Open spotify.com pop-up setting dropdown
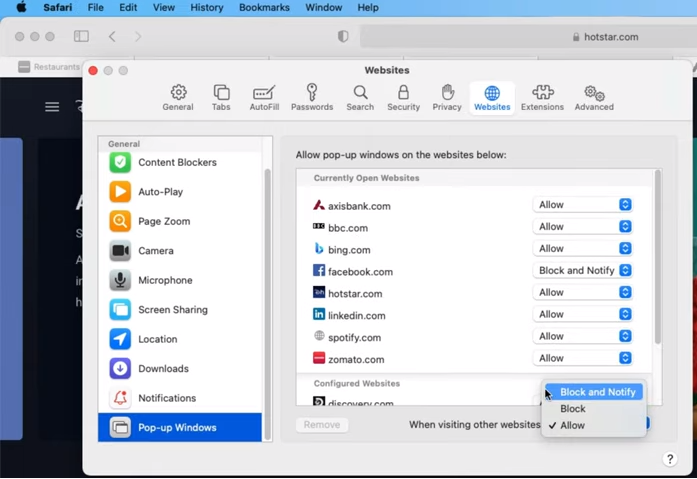This screenshot has width=697, height=479. (582, 336)
